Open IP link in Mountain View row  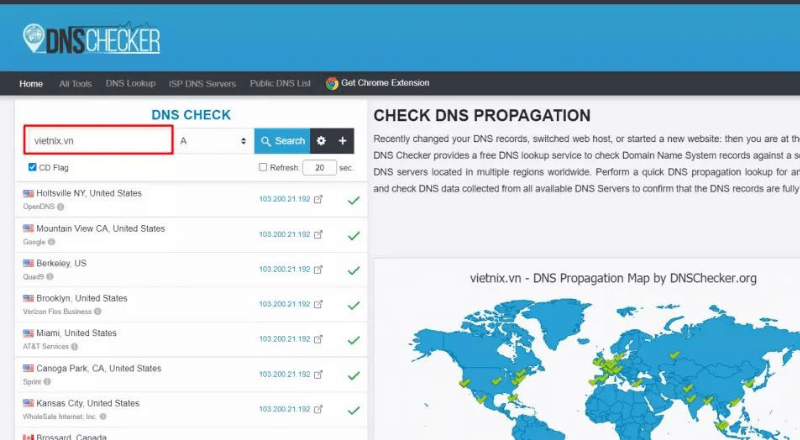[284, 234]
